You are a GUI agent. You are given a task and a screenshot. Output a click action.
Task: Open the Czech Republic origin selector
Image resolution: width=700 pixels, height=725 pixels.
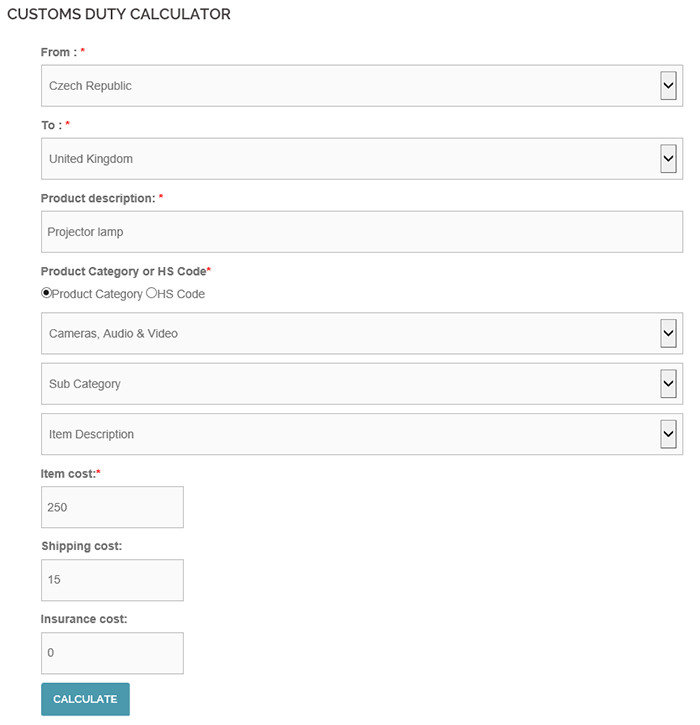[340, 86]
